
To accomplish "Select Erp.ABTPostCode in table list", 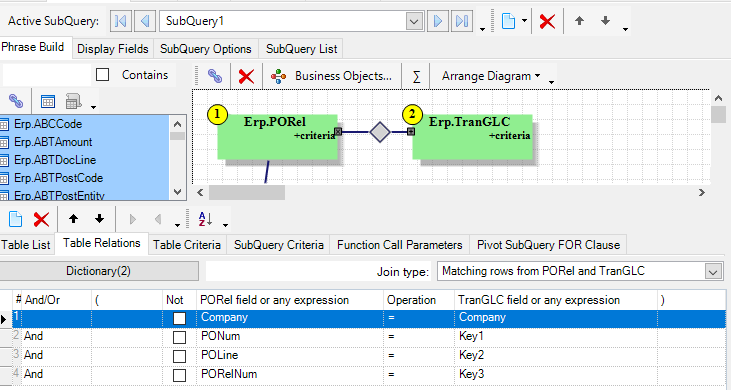I will 58,178.
